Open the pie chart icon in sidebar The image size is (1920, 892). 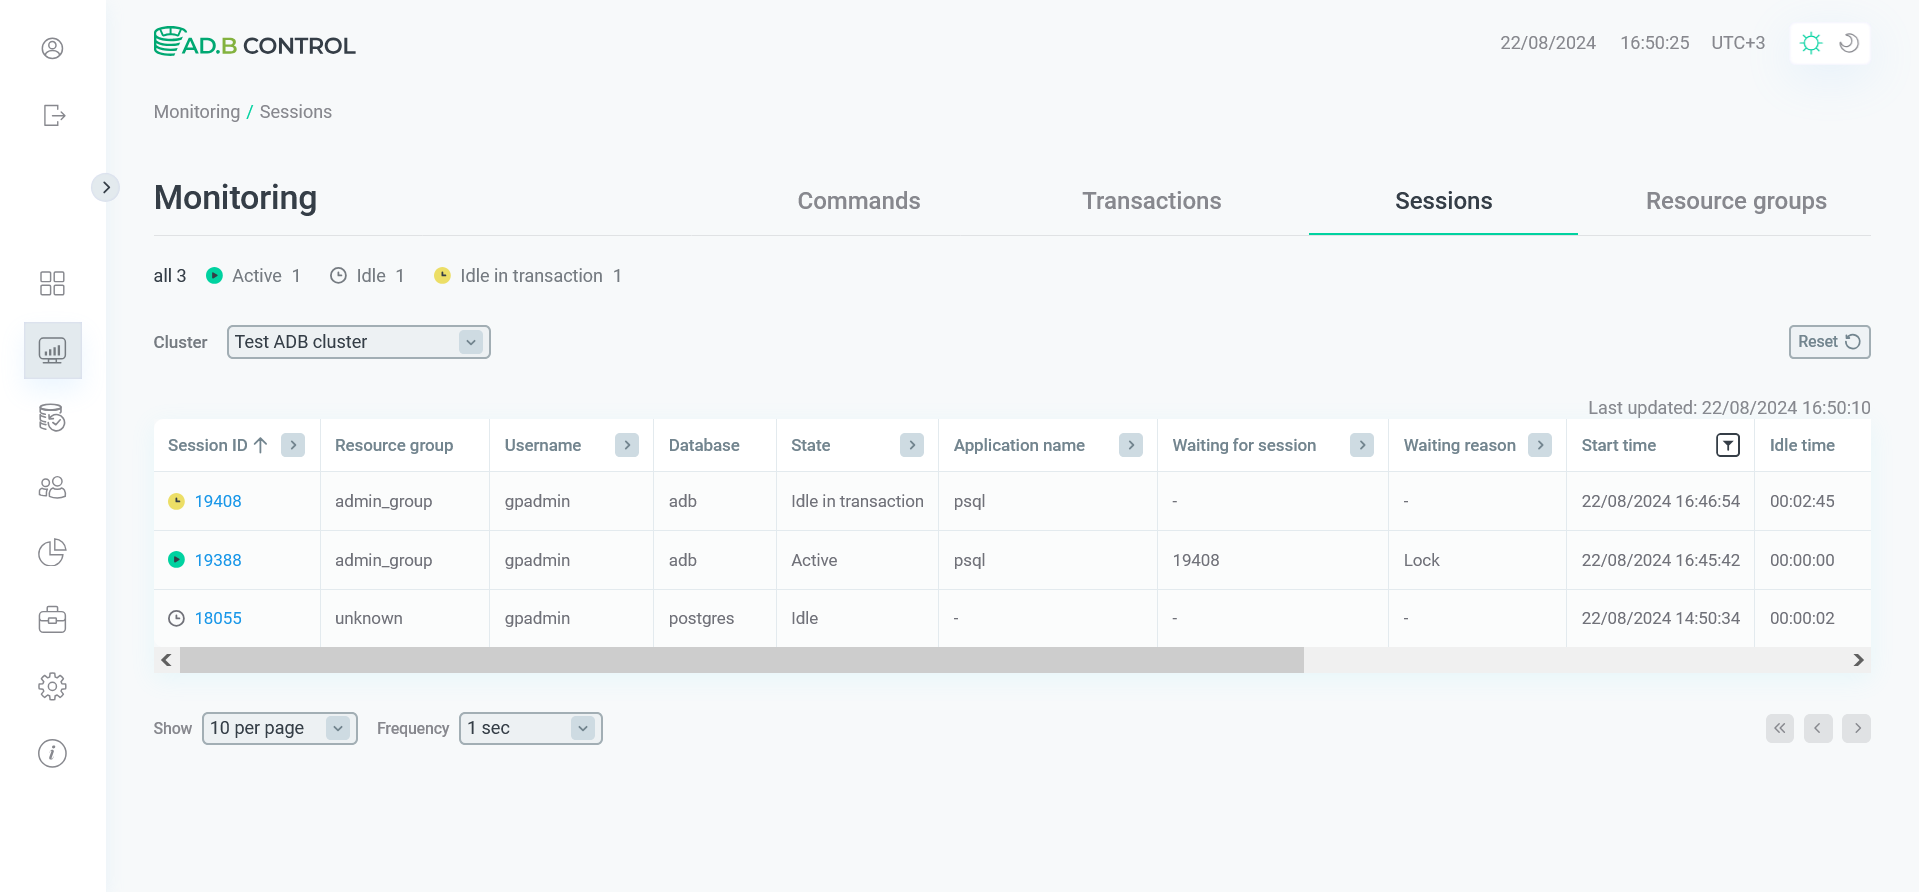click(x=52, y=553)
